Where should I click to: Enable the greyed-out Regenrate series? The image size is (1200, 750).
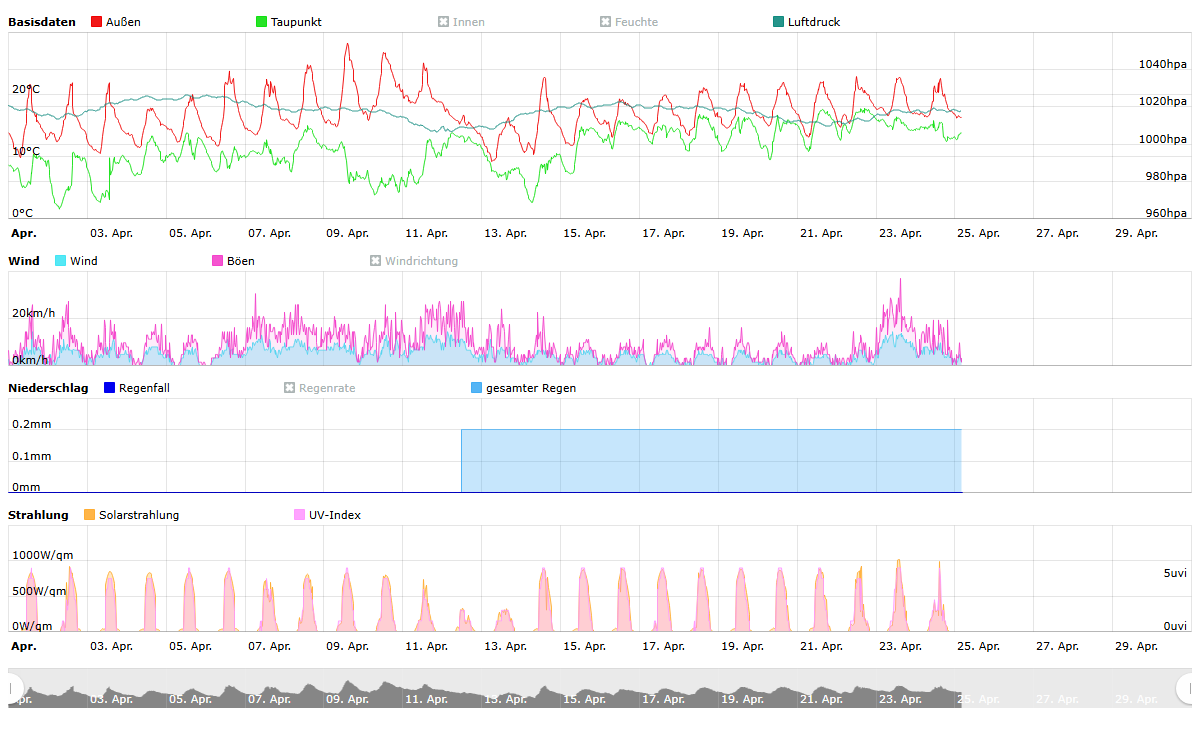(x=319, y=388)
